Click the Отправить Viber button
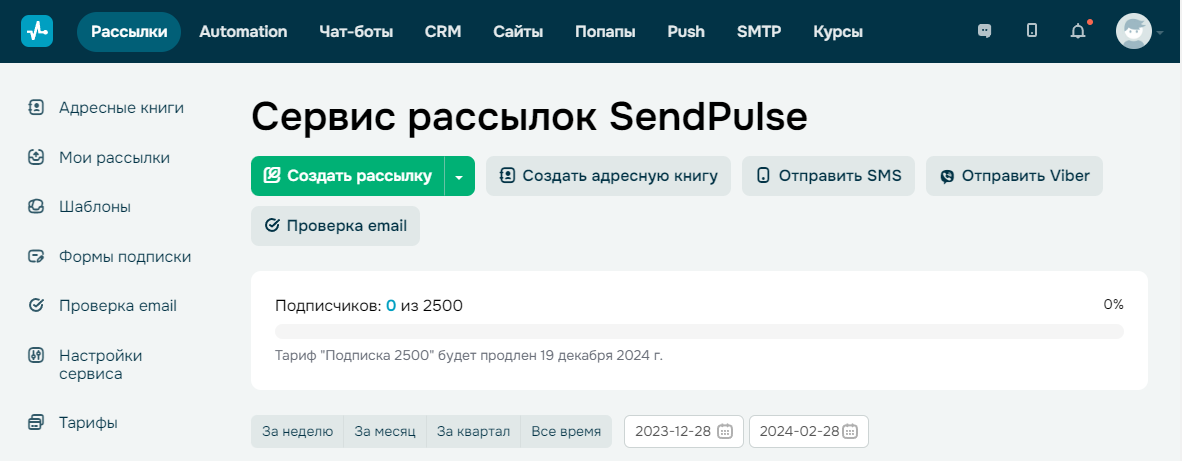 (1014, 176)
